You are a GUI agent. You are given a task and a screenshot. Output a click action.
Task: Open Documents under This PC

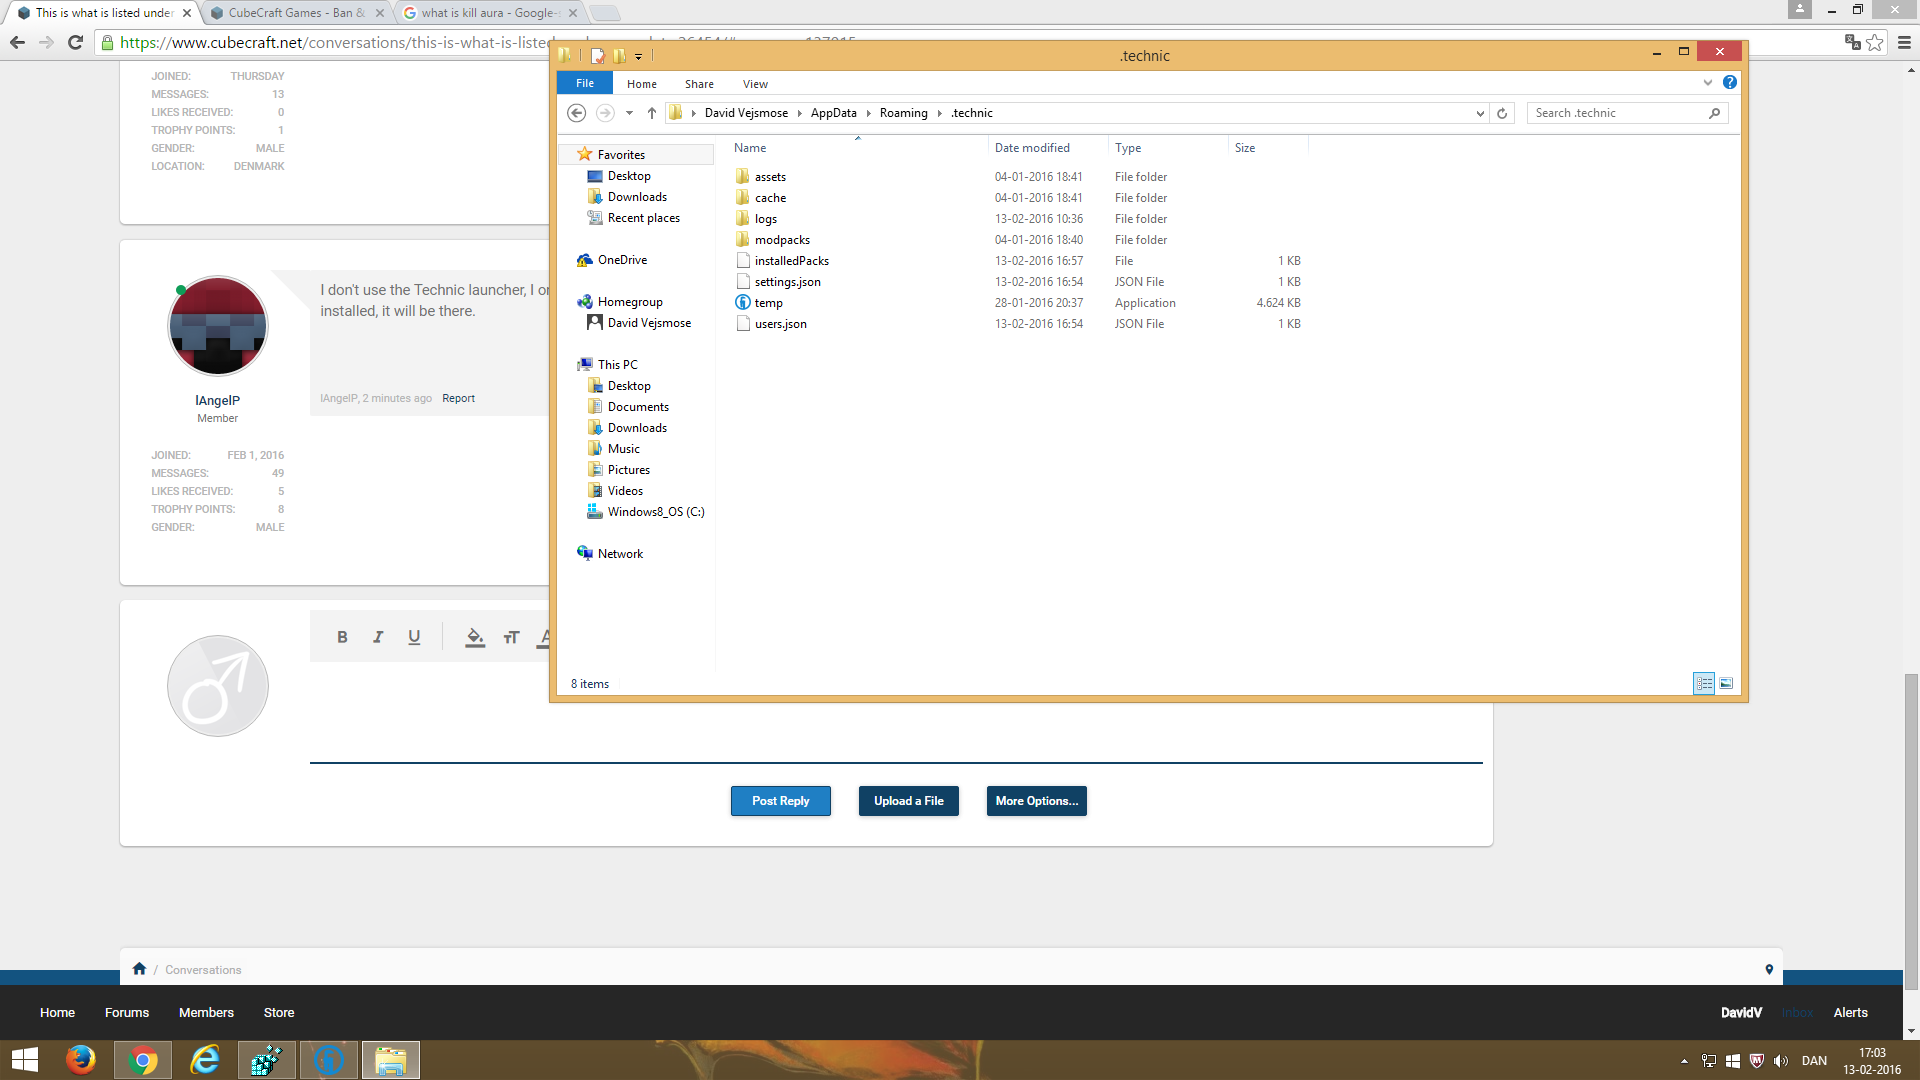coord(638,407)
